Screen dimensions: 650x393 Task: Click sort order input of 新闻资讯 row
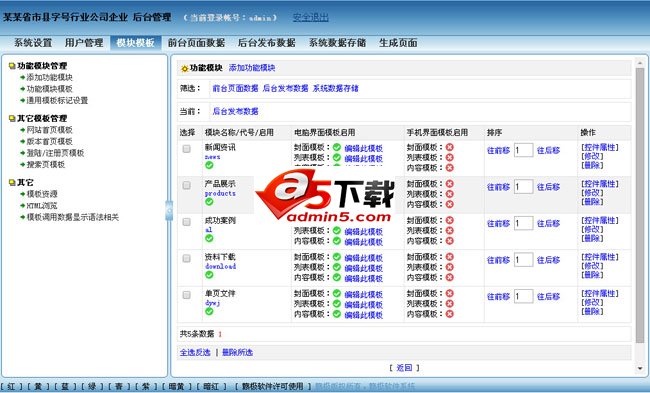click(524, 150)
